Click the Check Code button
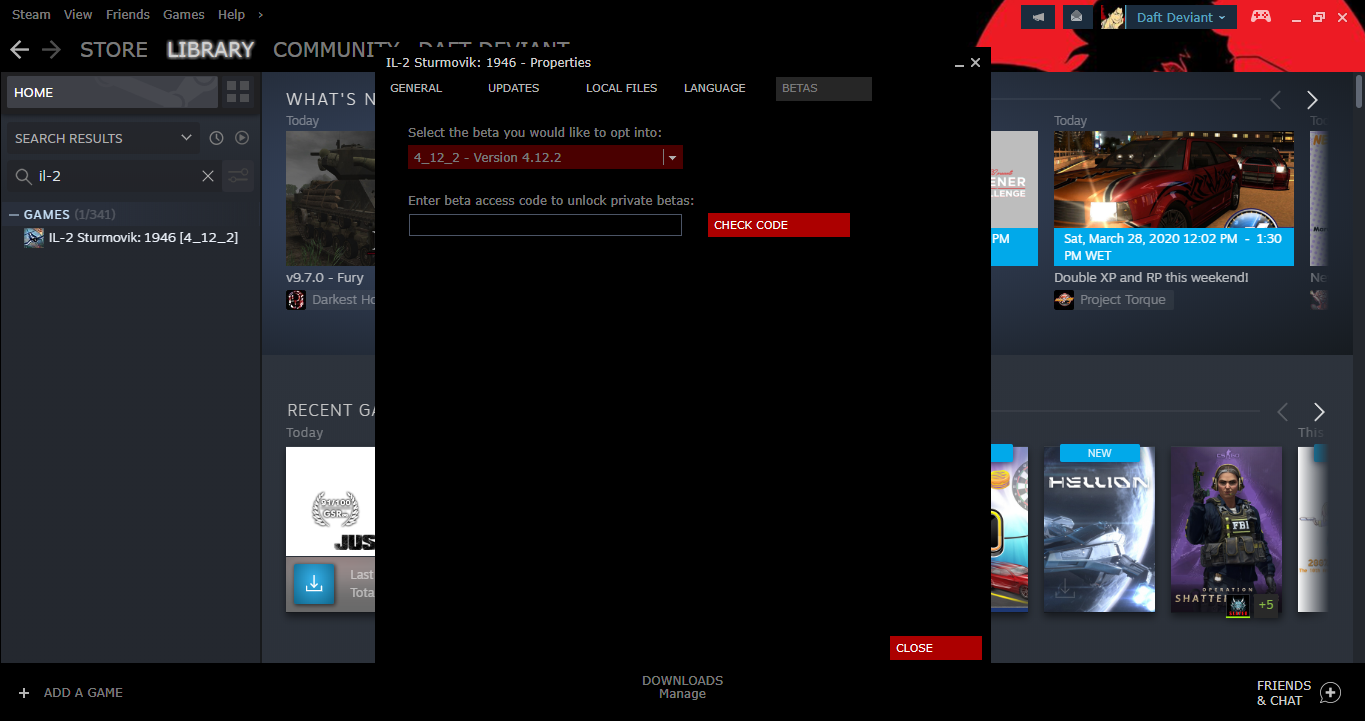The image size is (1365, 721). [779, 225]
